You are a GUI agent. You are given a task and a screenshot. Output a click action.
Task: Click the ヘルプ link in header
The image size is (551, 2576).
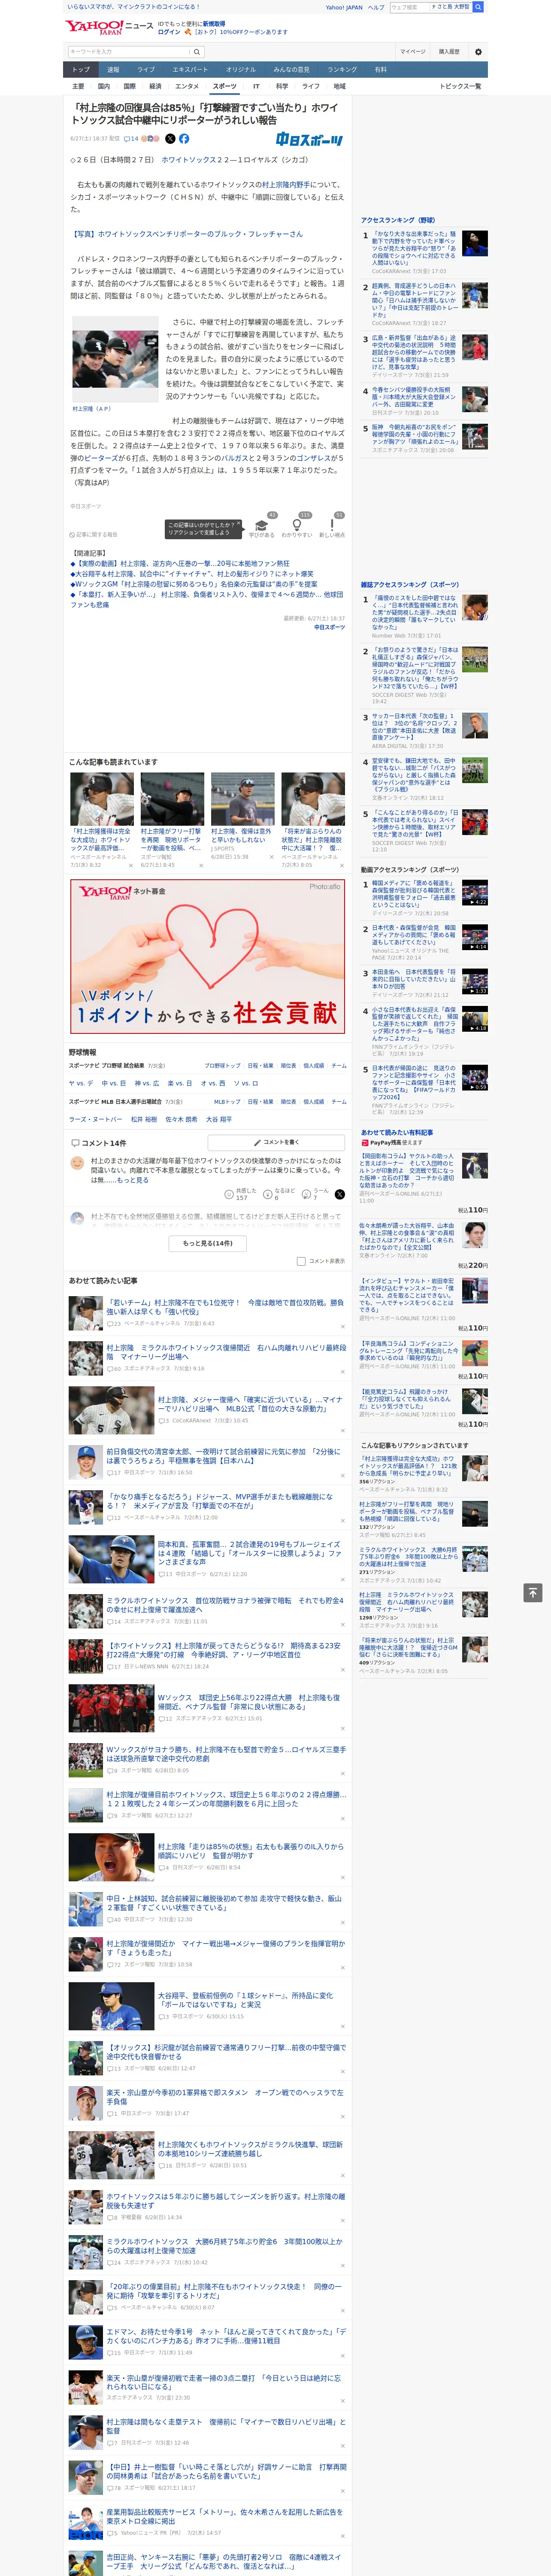tap(376, 7)
